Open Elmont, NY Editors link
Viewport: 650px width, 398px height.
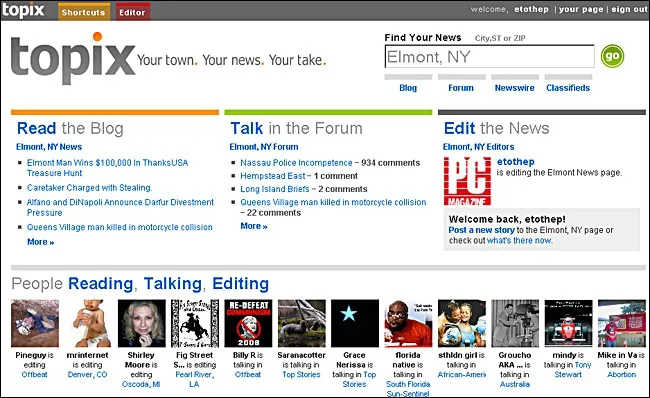(478, 147)
